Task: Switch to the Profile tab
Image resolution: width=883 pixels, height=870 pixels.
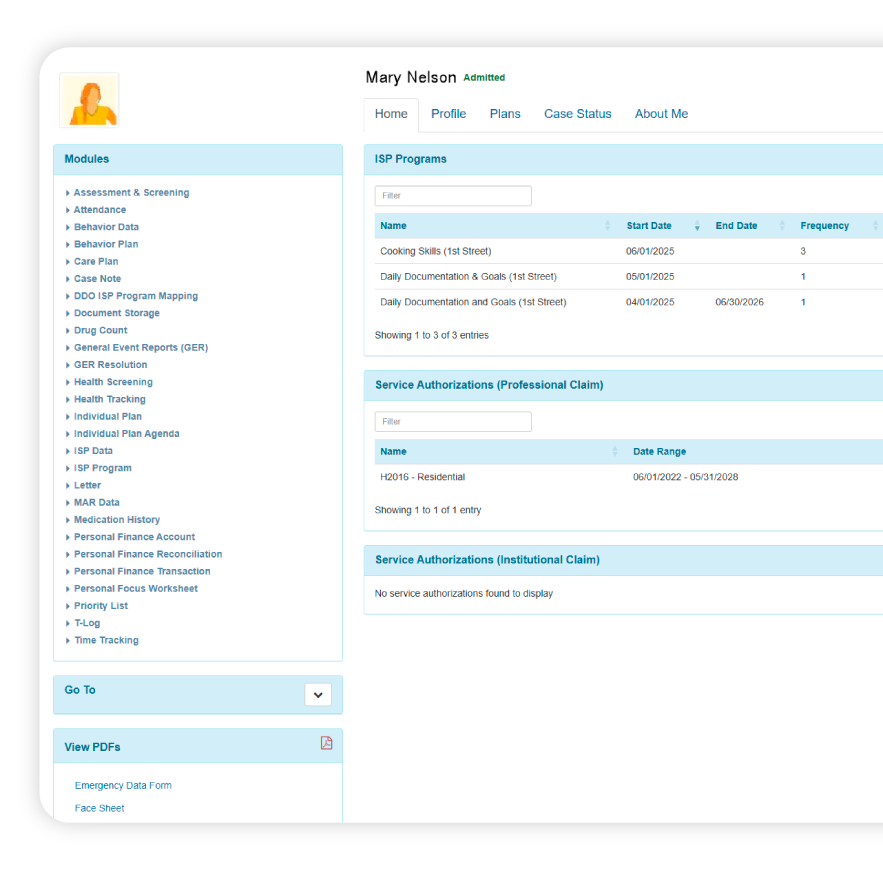Action: coord(448,113)
